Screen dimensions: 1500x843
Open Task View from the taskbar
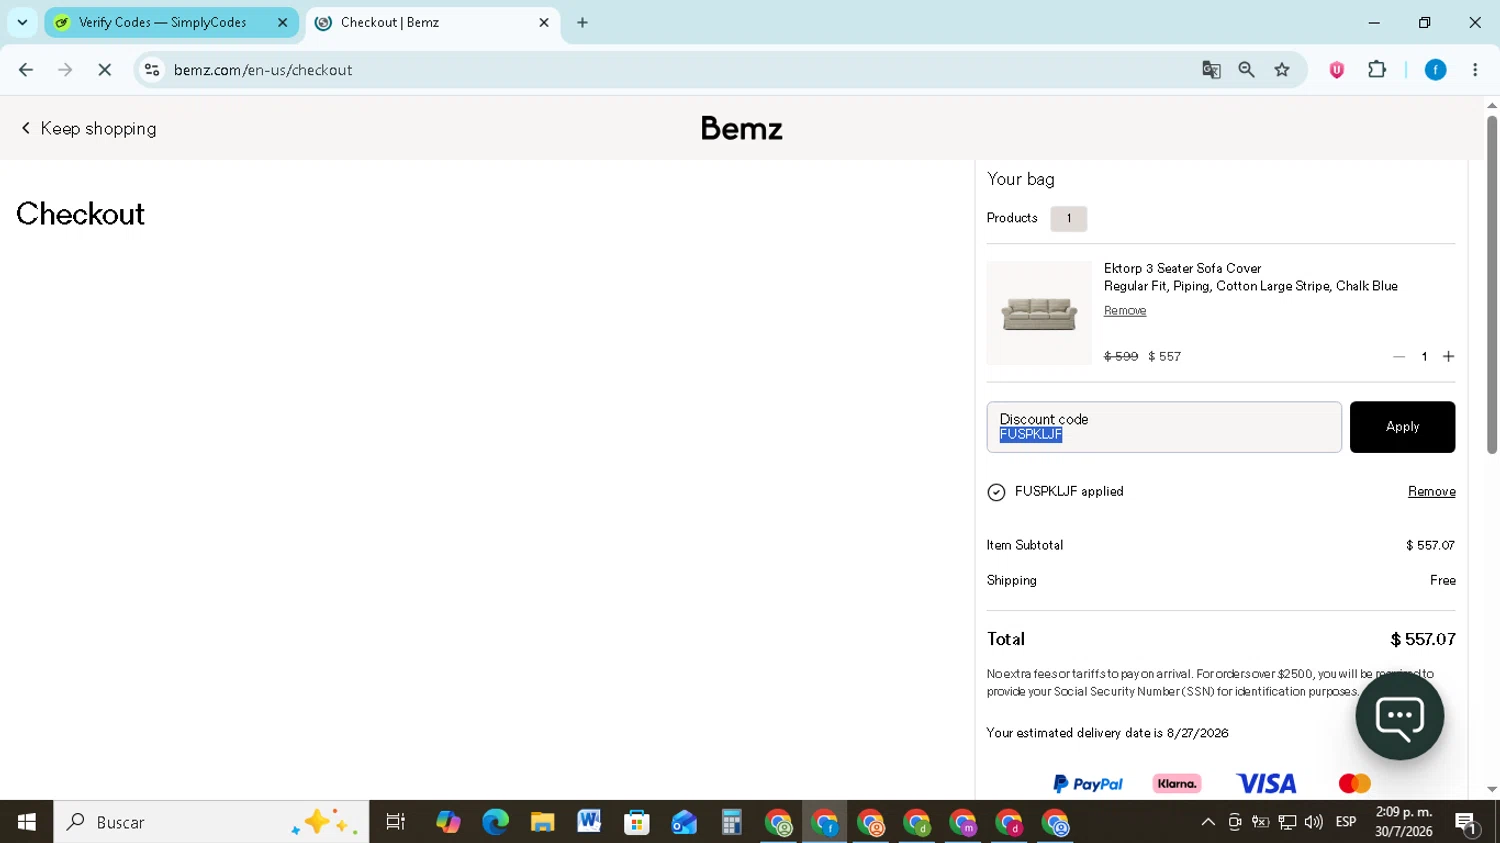point(396,822)
